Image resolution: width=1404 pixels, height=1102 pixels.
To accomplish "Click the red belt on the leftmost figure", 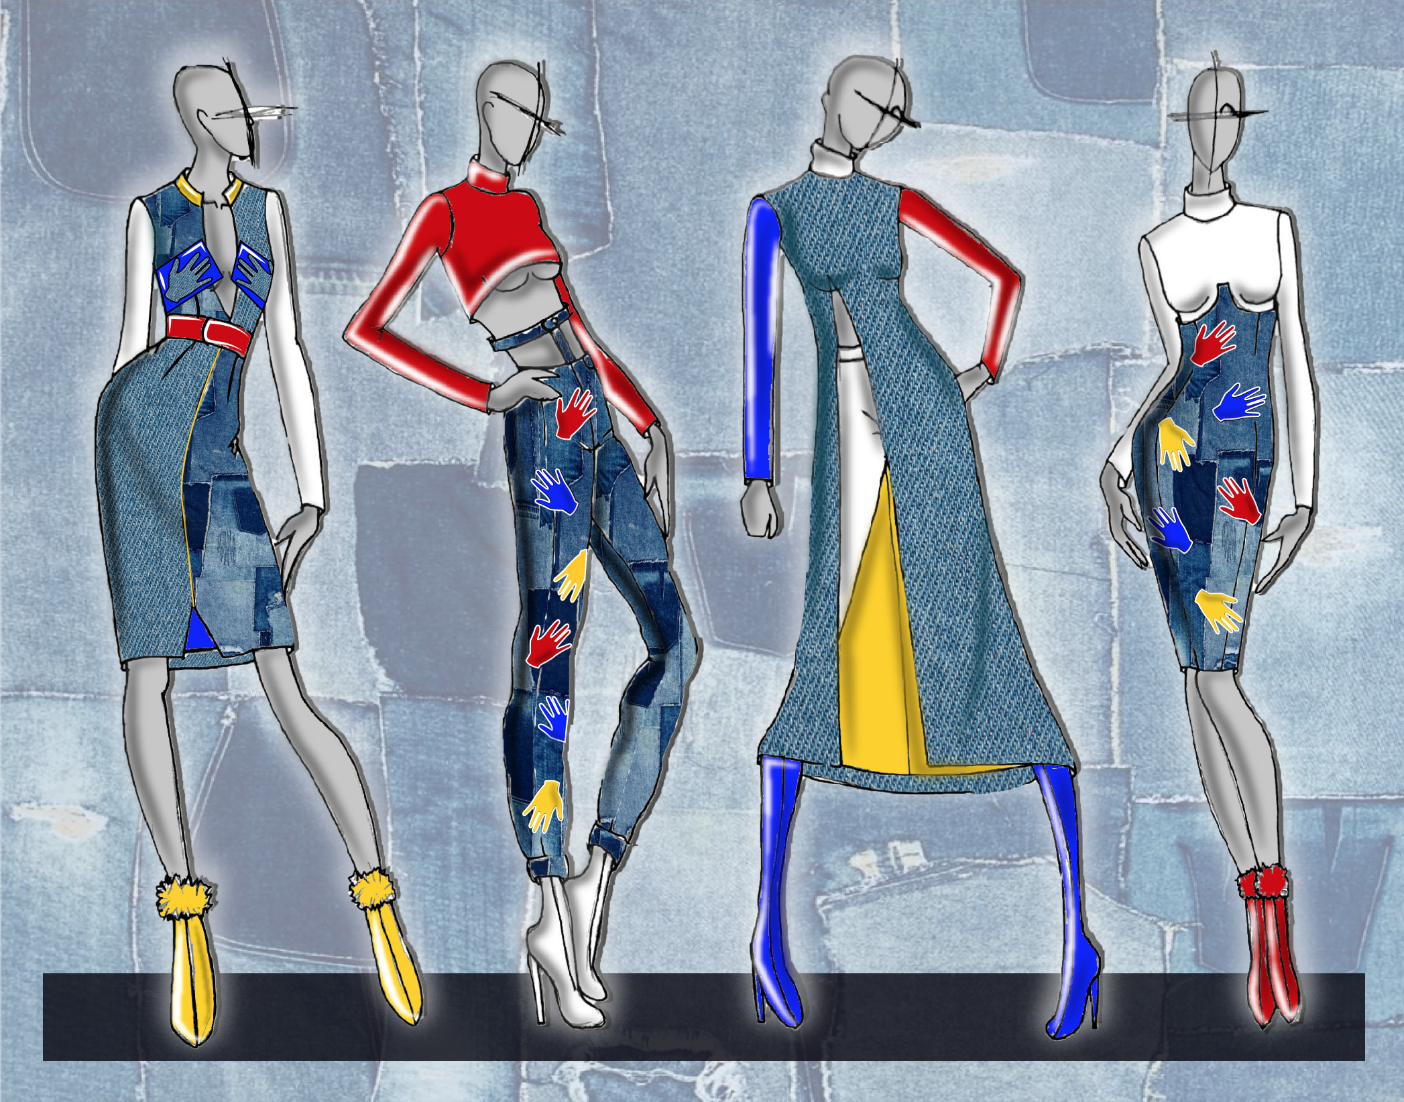I will pyautogui.click(x=208, y=331).
